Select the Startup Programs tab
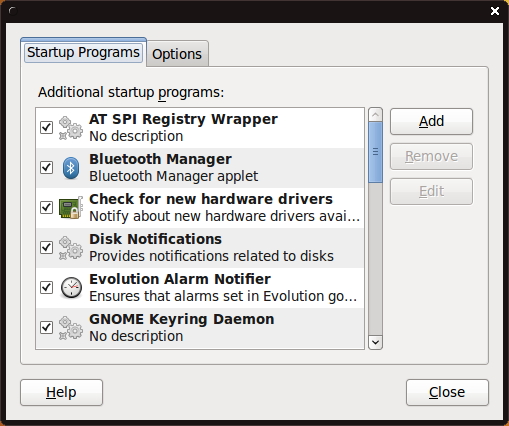 pos(83,52)
